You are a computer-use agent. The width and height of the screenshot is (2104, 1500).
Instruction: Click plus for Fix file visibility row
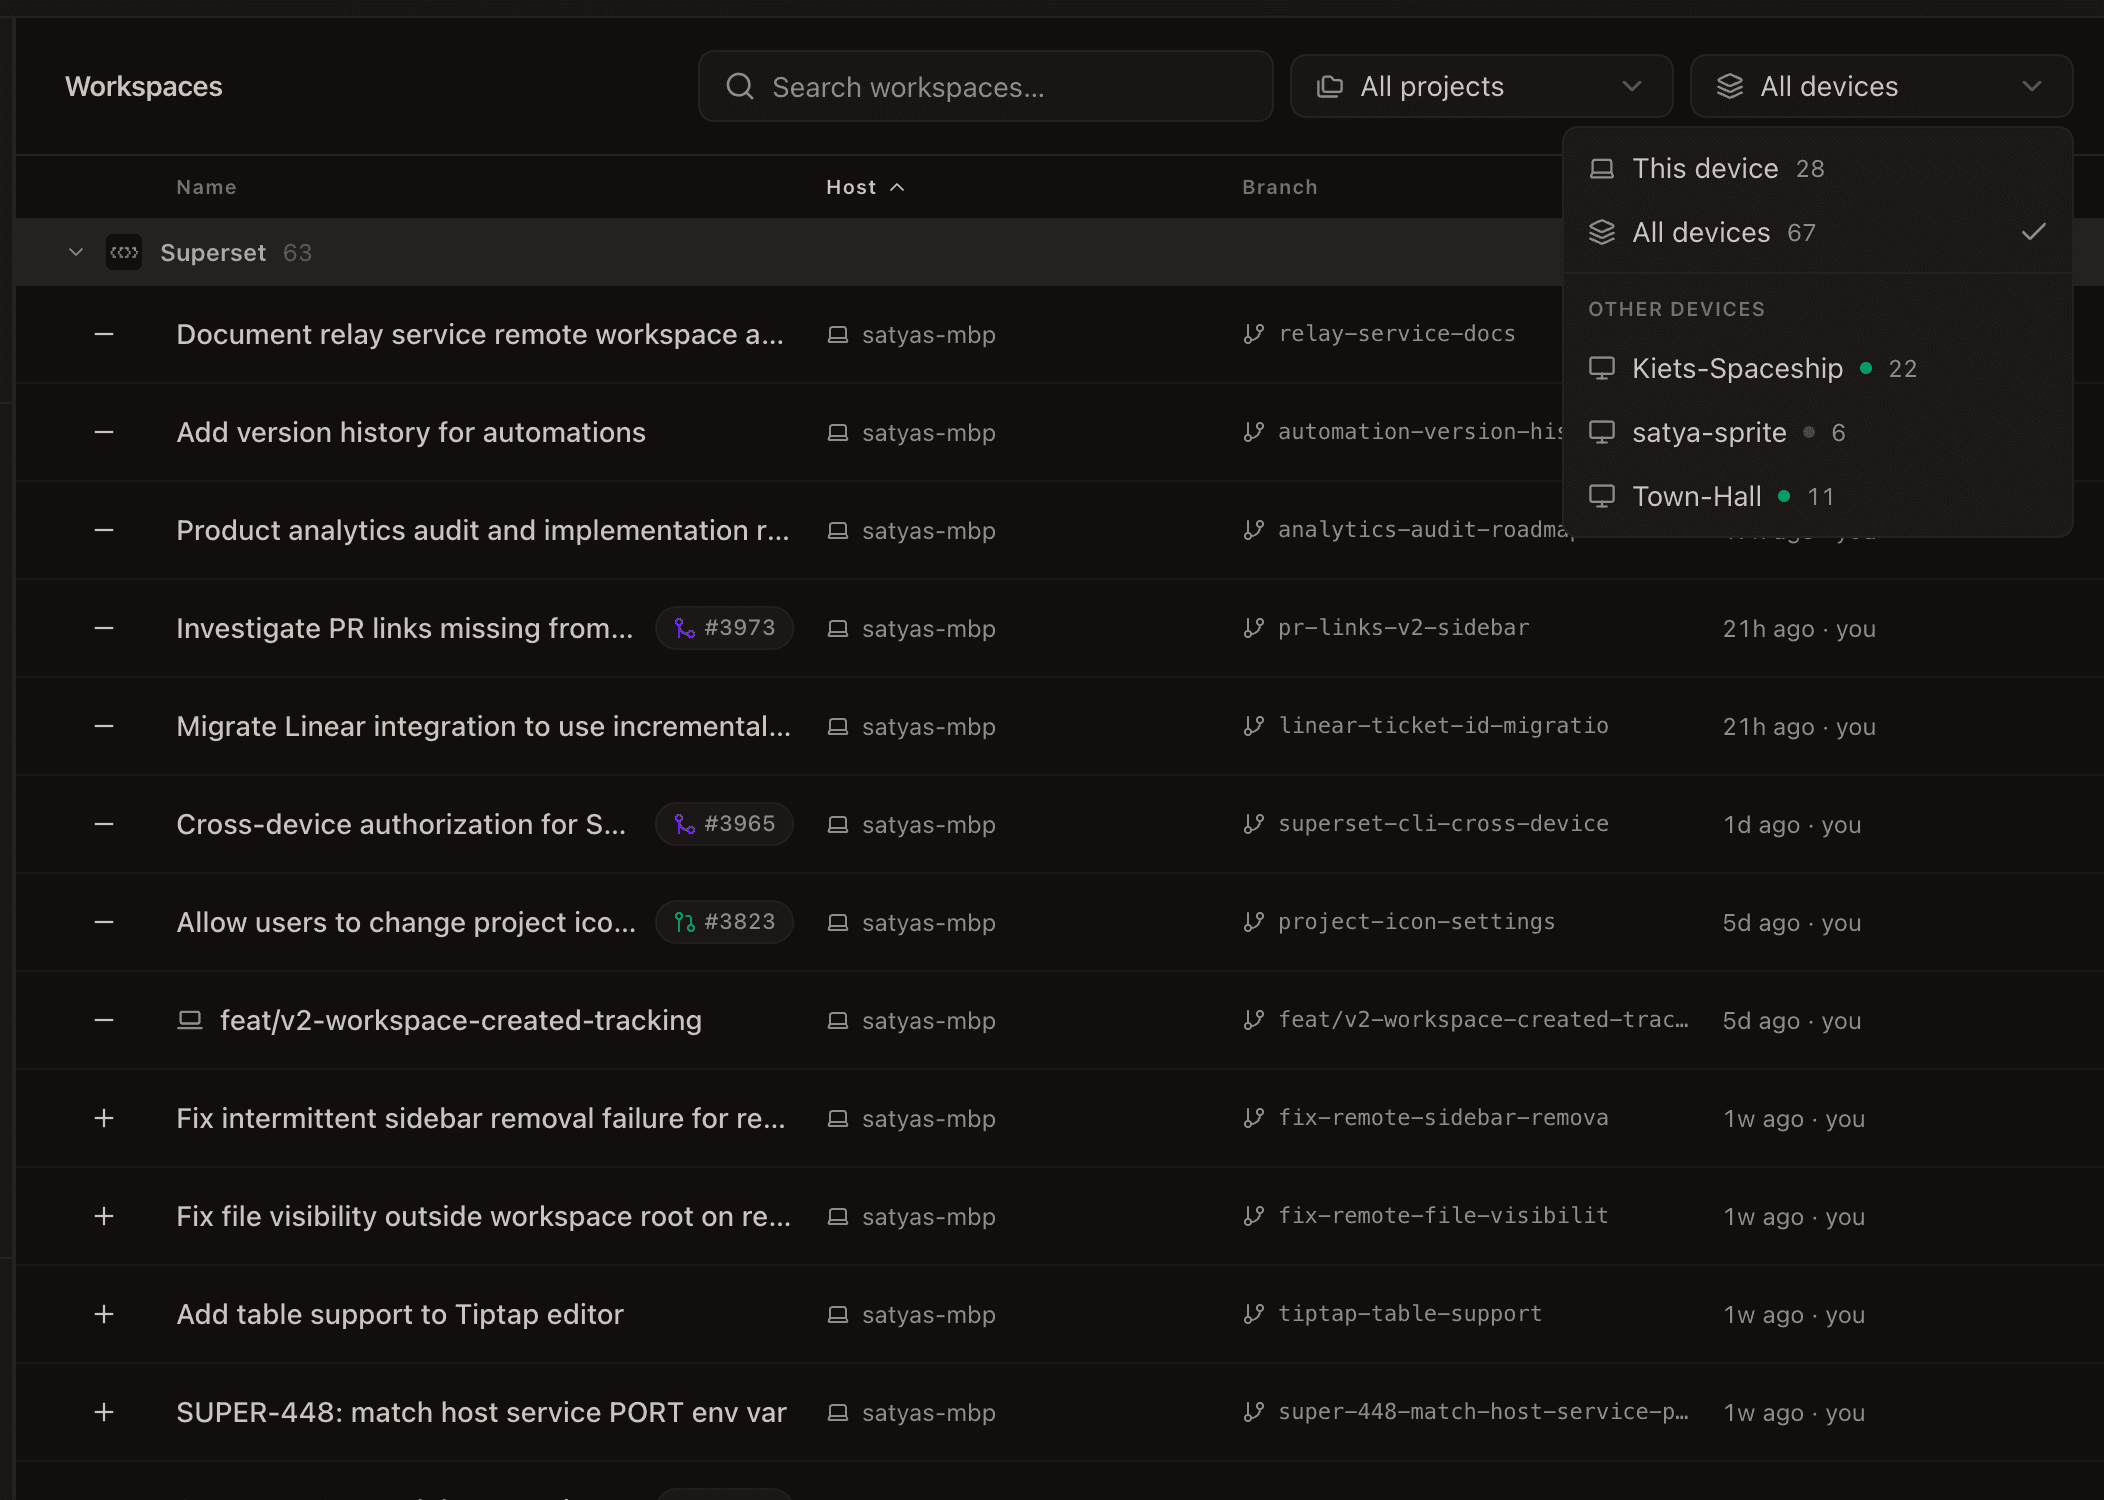[x=104, y=1216]
